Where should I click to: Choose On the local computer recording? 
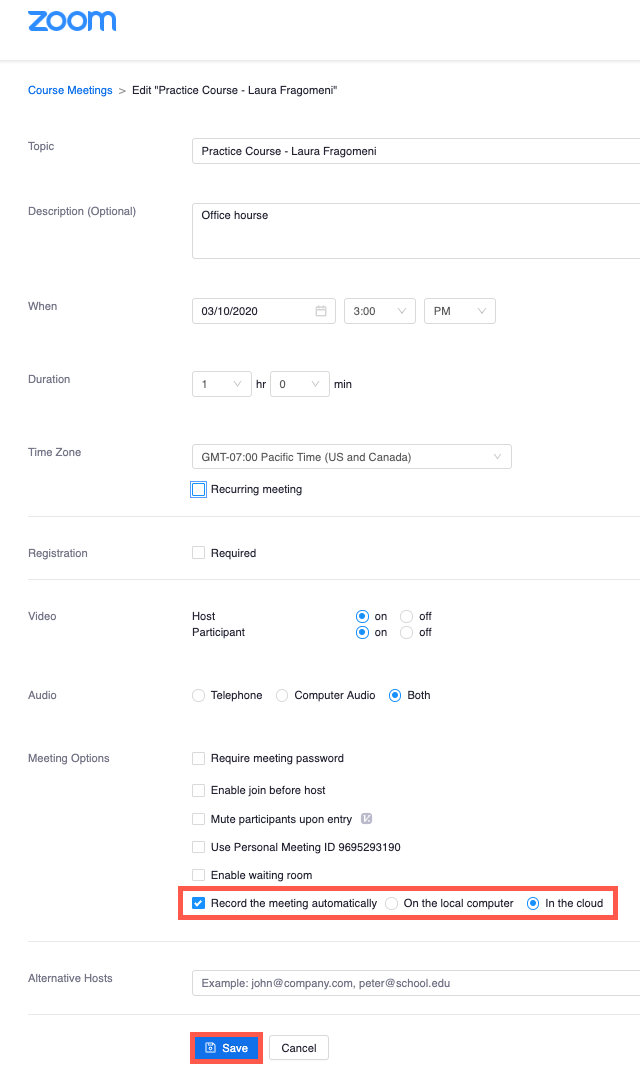(391, 904)
